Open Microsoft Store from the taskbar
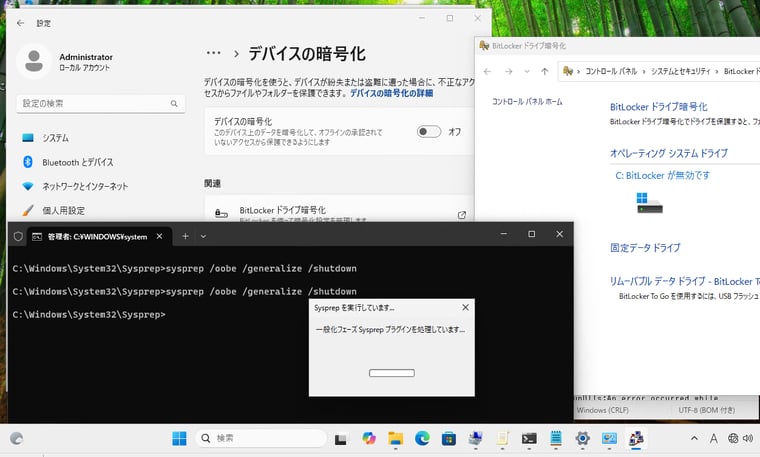 449,439
